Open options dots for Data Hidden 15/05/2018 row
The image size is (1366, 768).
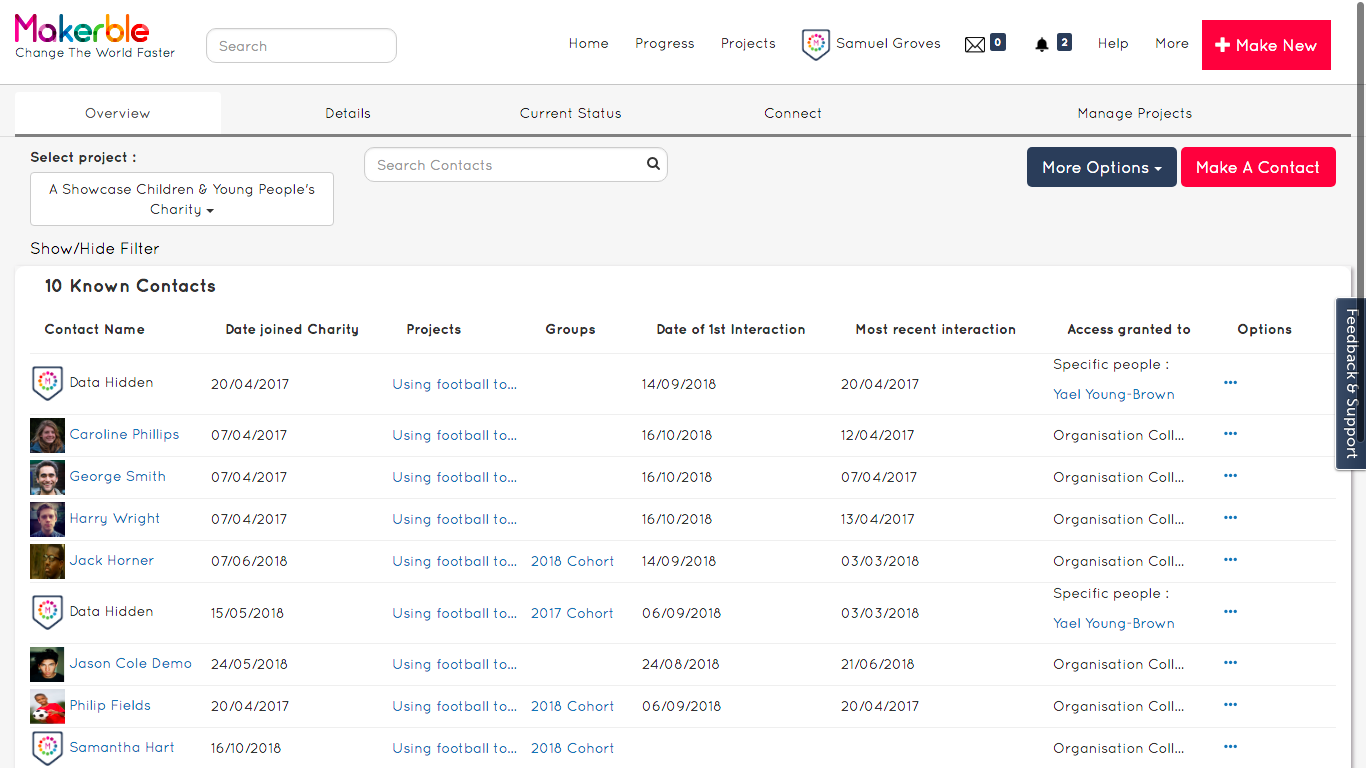click(x=1230, y=612)
